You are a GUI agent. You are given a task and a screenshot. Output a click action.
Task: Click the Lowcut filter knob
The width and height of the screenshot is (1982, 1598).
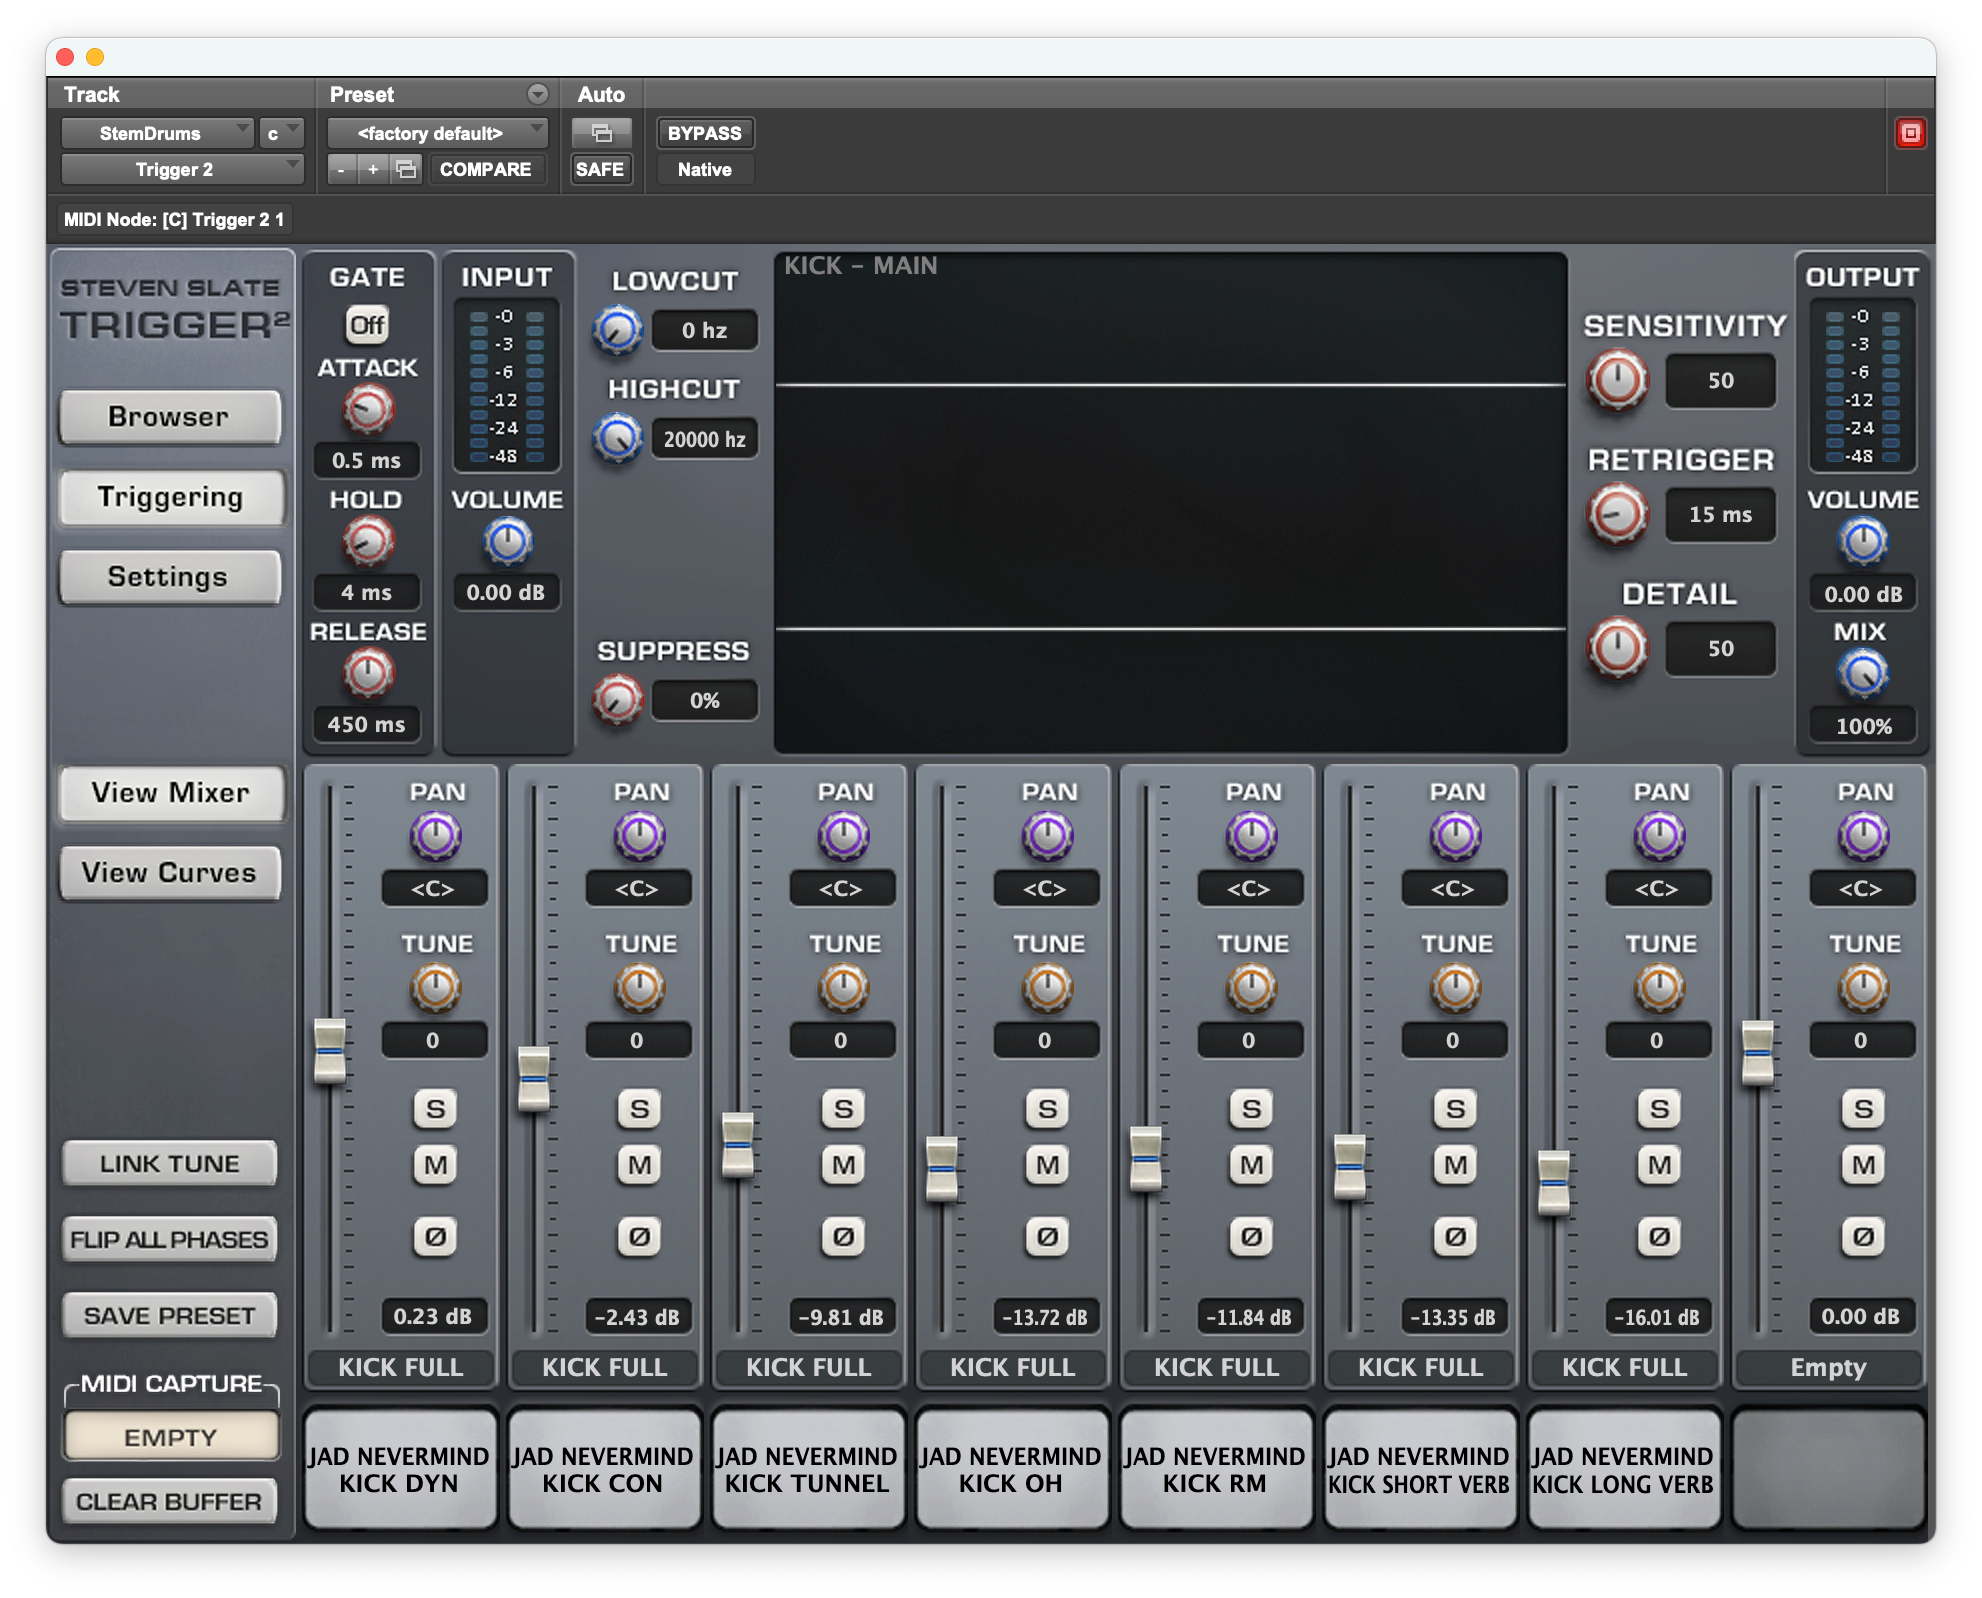617,330
